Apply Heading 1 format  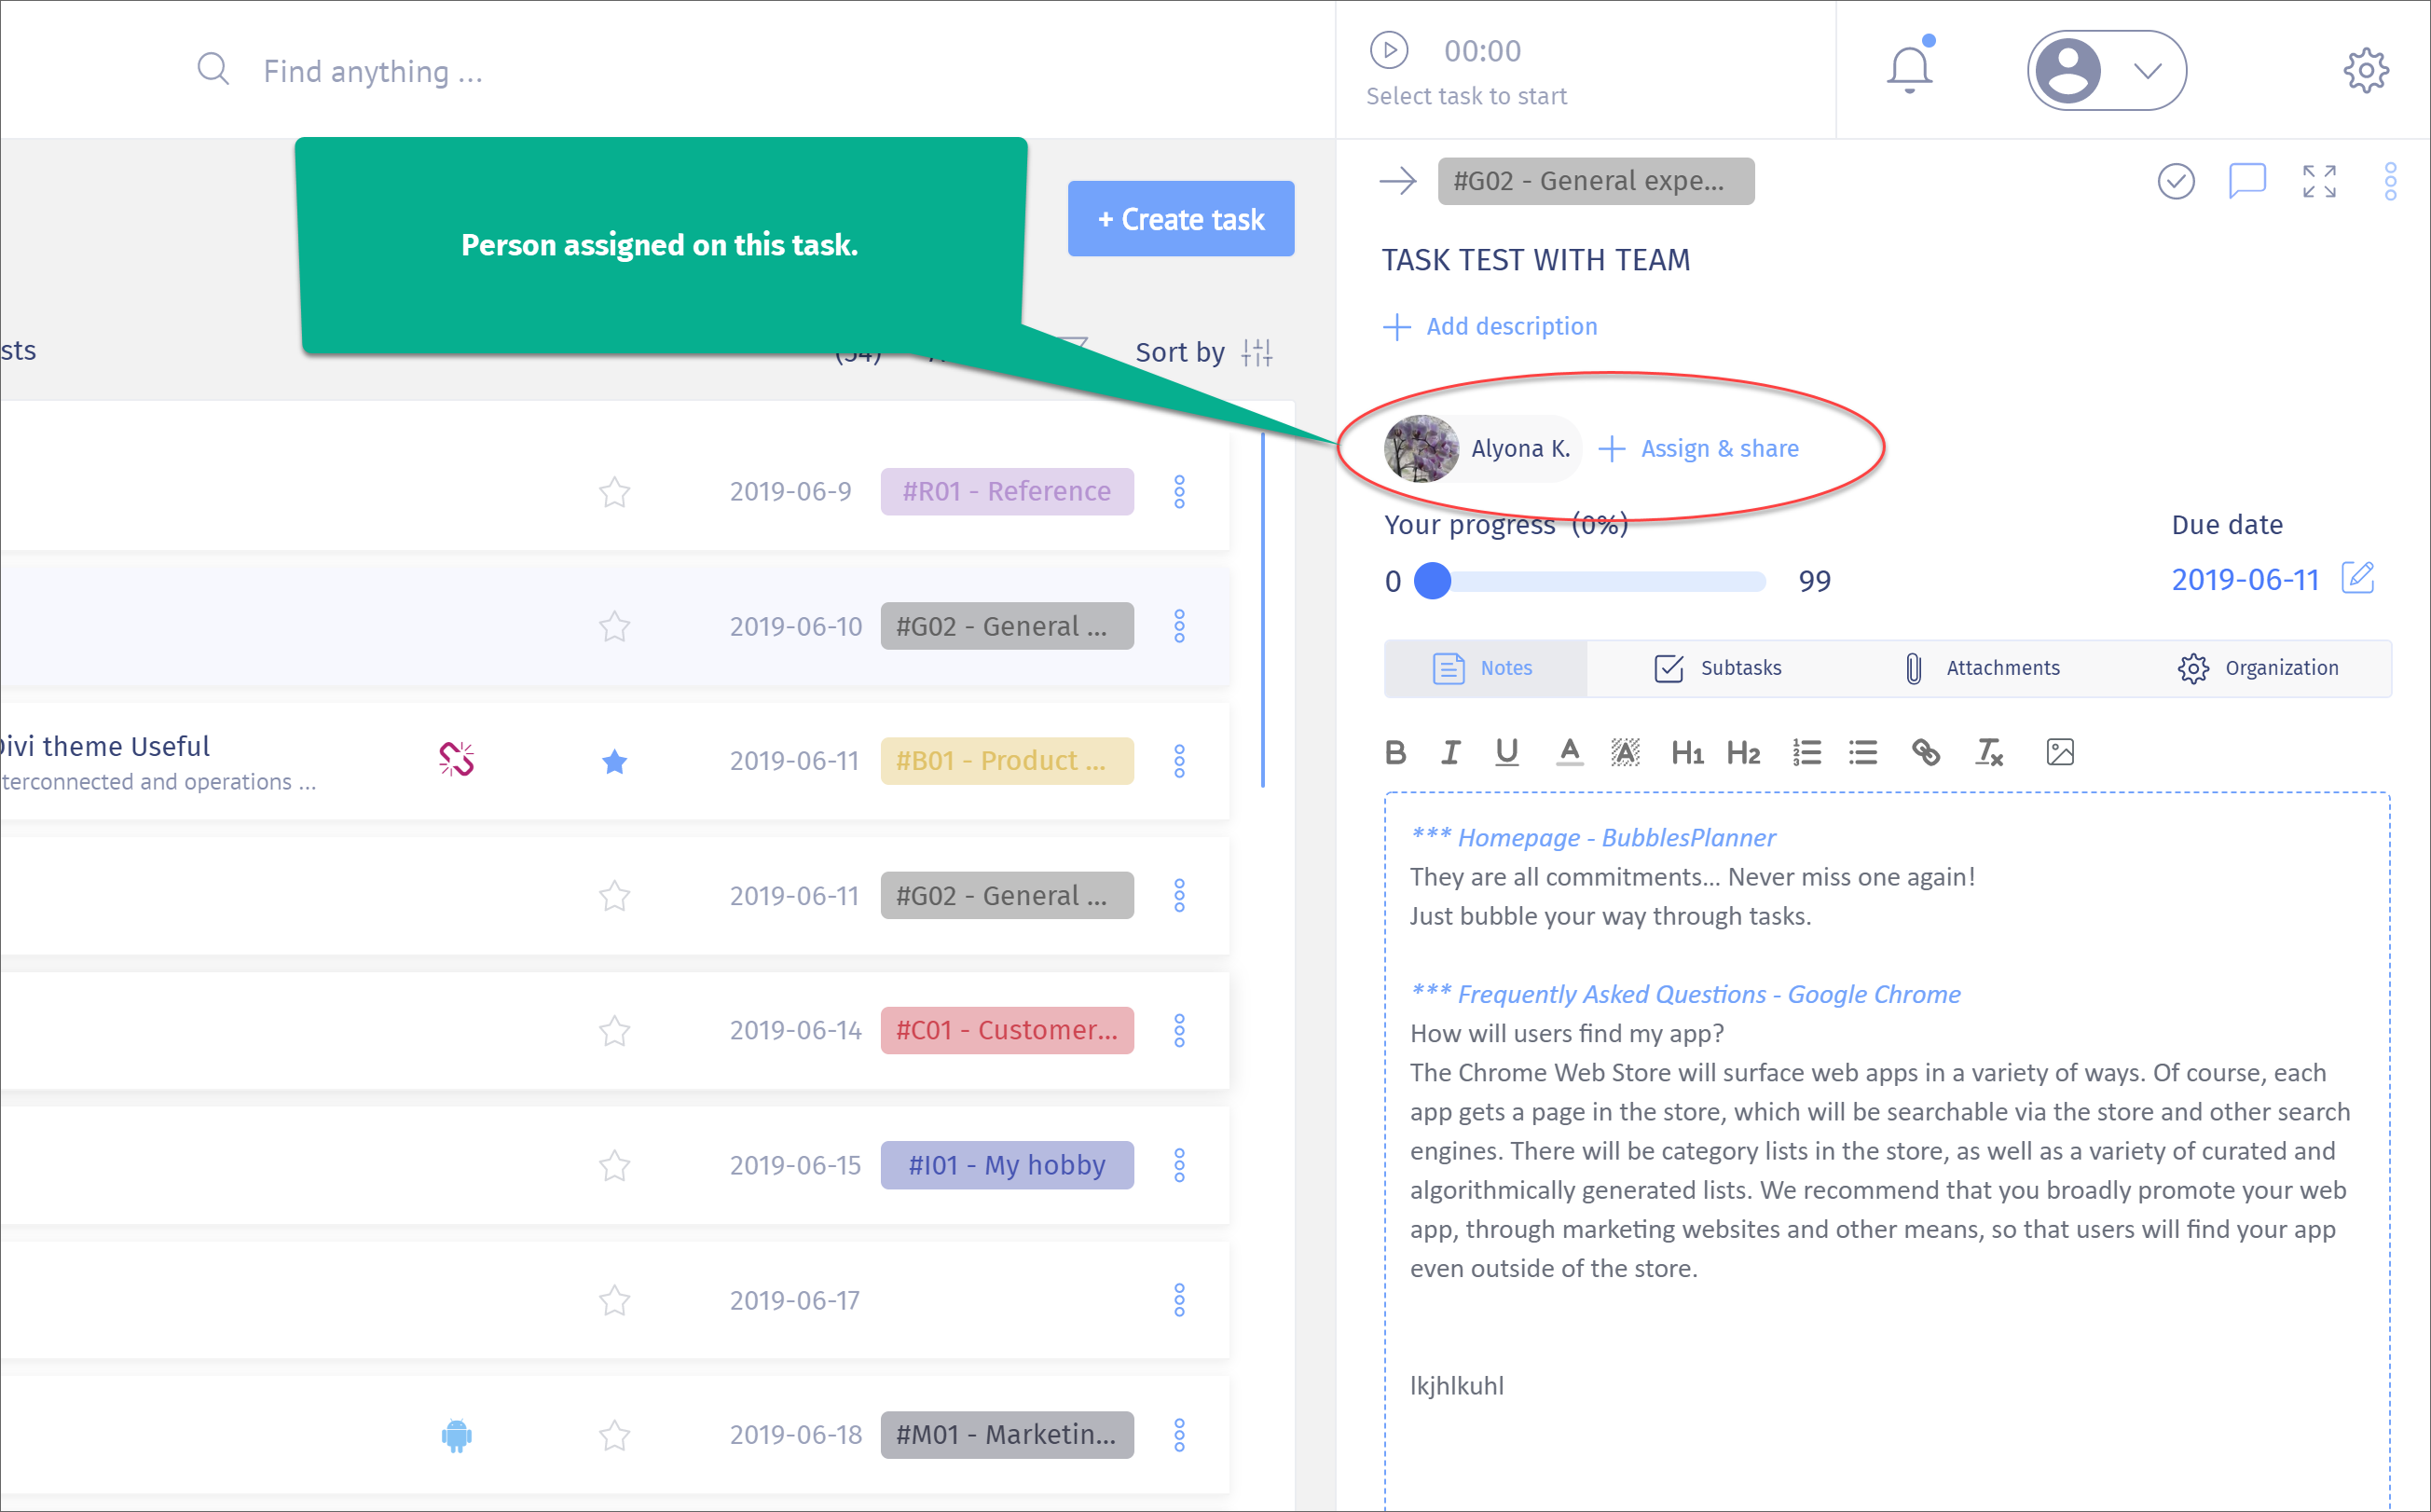click(x=1687, y=752)
